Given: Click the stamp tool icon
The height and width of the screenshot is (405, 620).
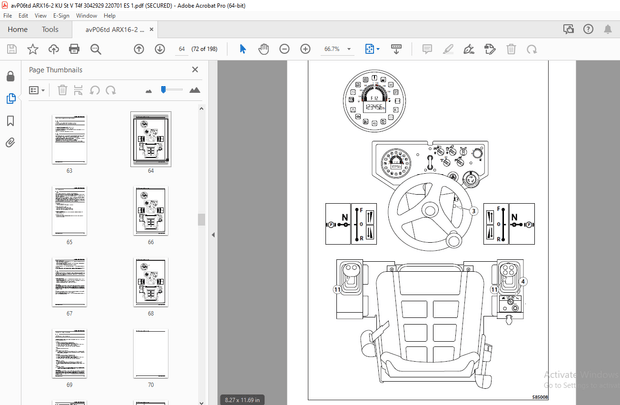Looking at the screenshot, I should click(x=490, y=49).
